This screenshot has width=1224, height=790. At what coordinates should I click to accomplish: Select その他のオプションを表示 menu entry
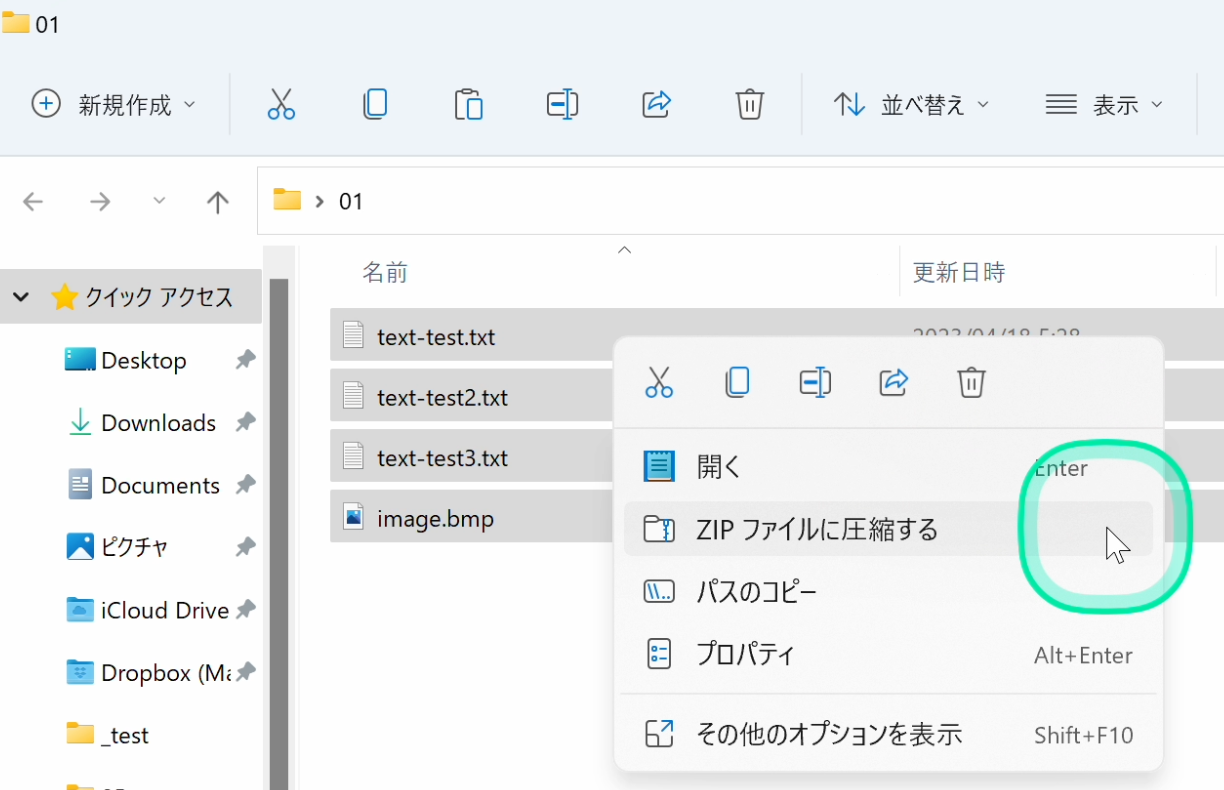coord(888,735)
